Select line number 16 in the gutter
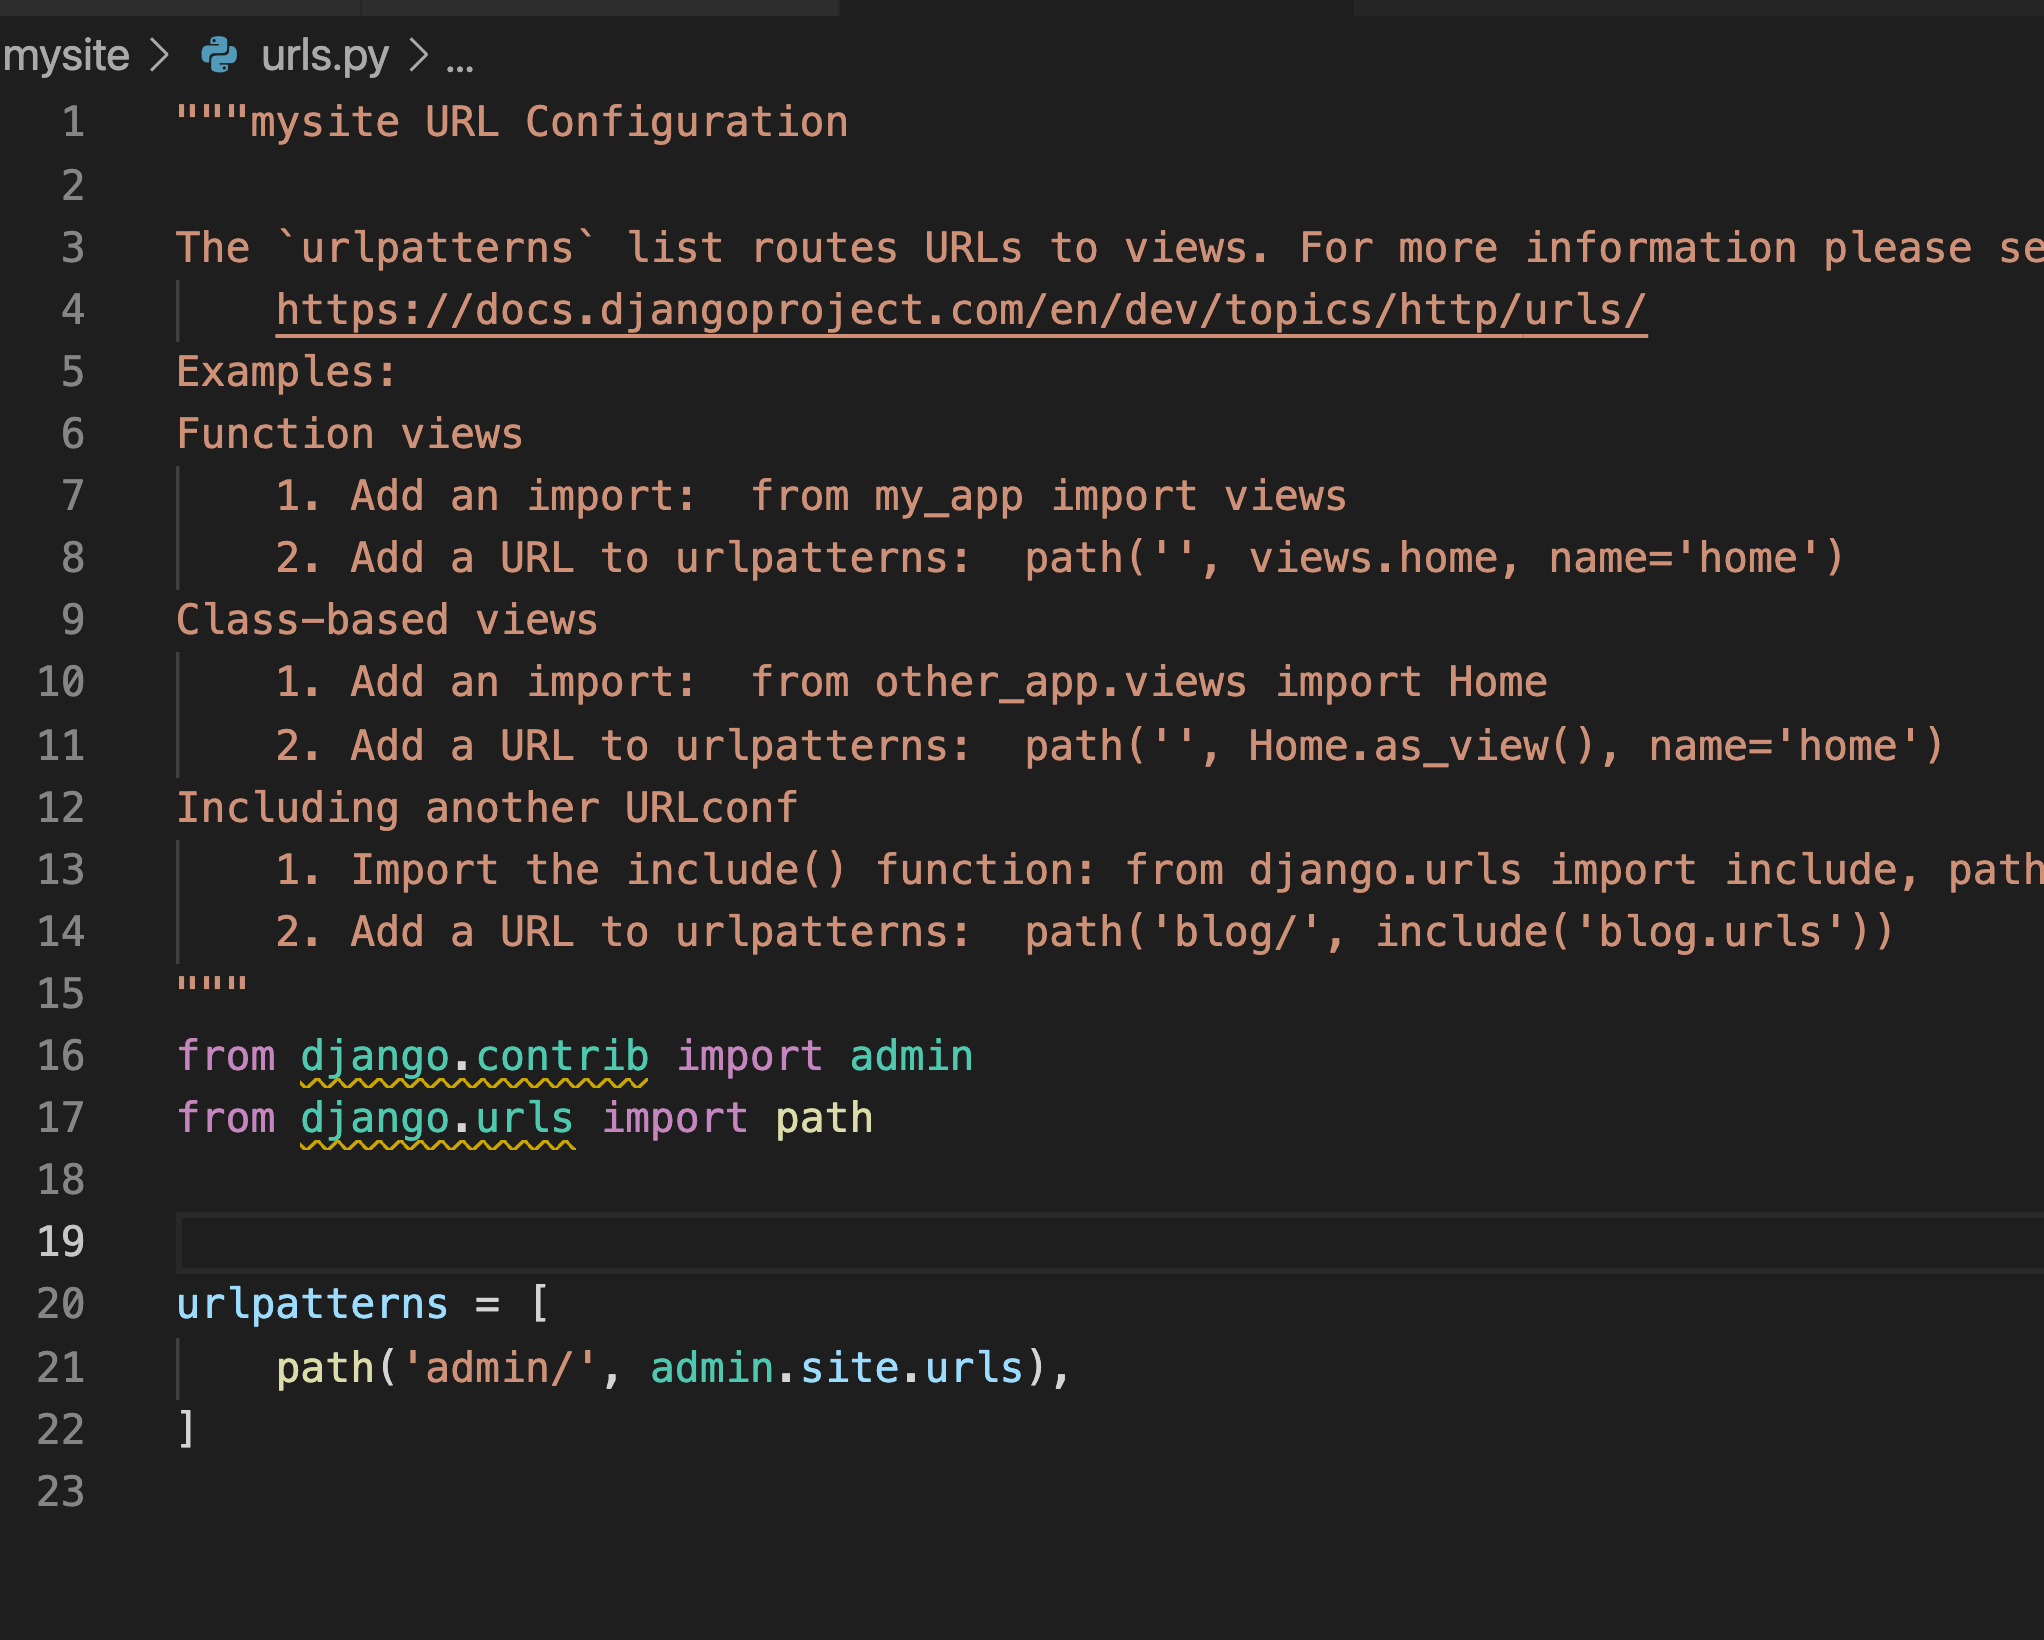 61,1055
